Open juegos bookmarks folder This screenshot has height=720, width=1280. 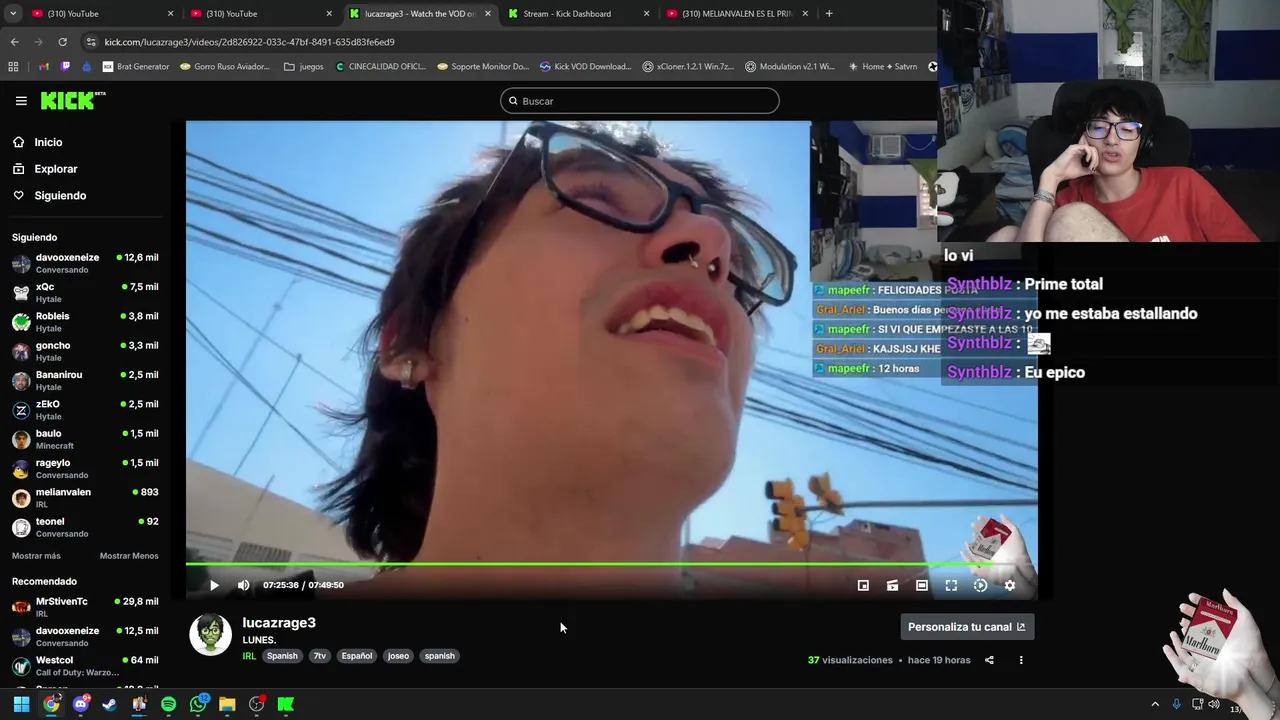(304, 67)
